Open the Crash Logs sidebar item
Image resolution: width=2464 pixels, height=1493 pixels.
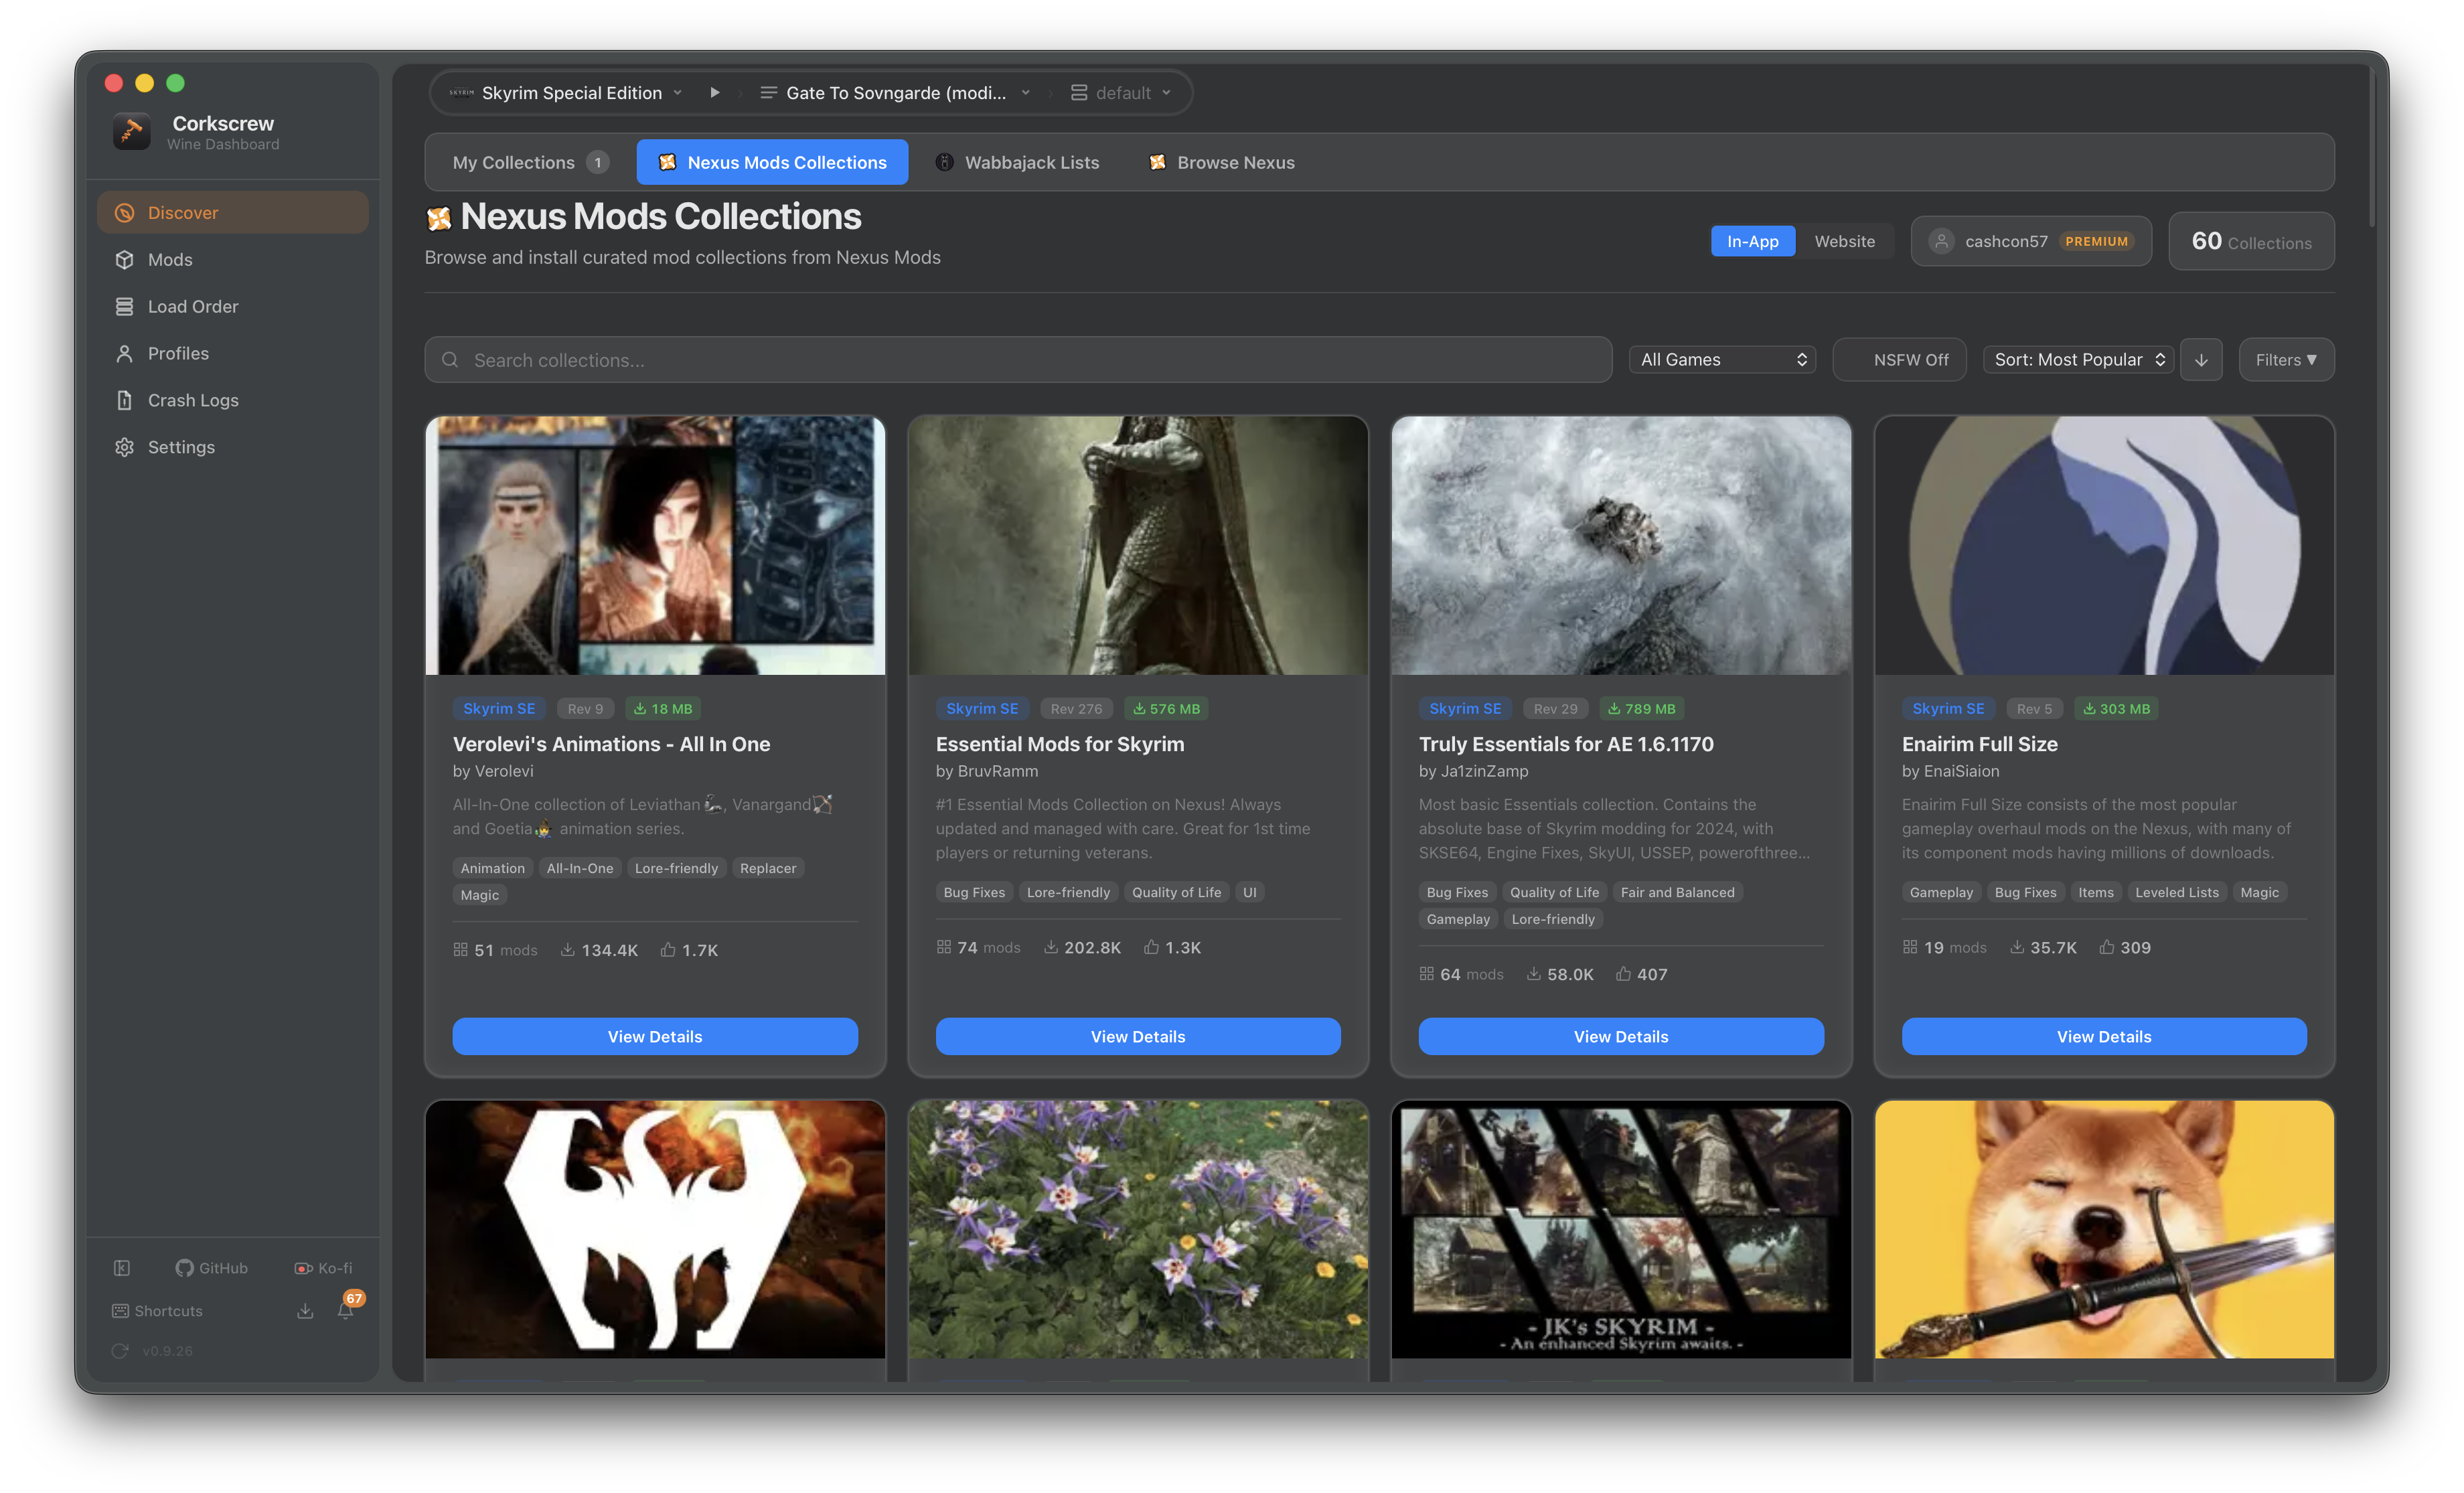click(x=193, y=400)
